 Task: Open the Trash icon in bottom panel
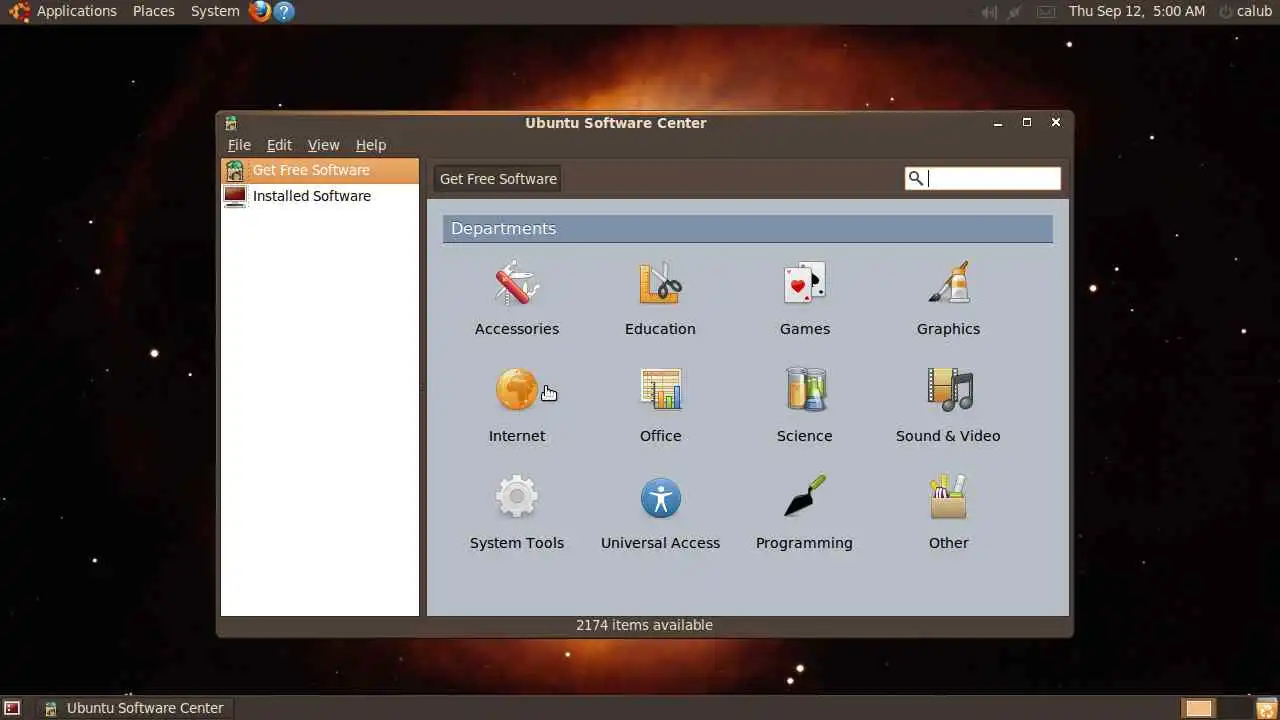[x=1266, y=708]
